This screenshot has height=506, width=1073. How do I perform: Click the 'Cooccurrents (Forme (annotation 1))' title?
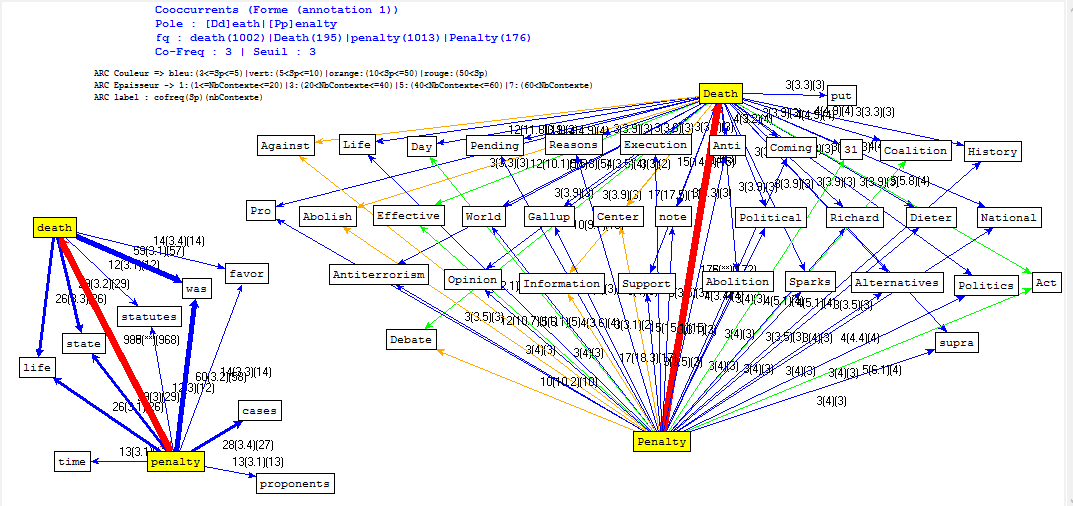coord(276,10)
